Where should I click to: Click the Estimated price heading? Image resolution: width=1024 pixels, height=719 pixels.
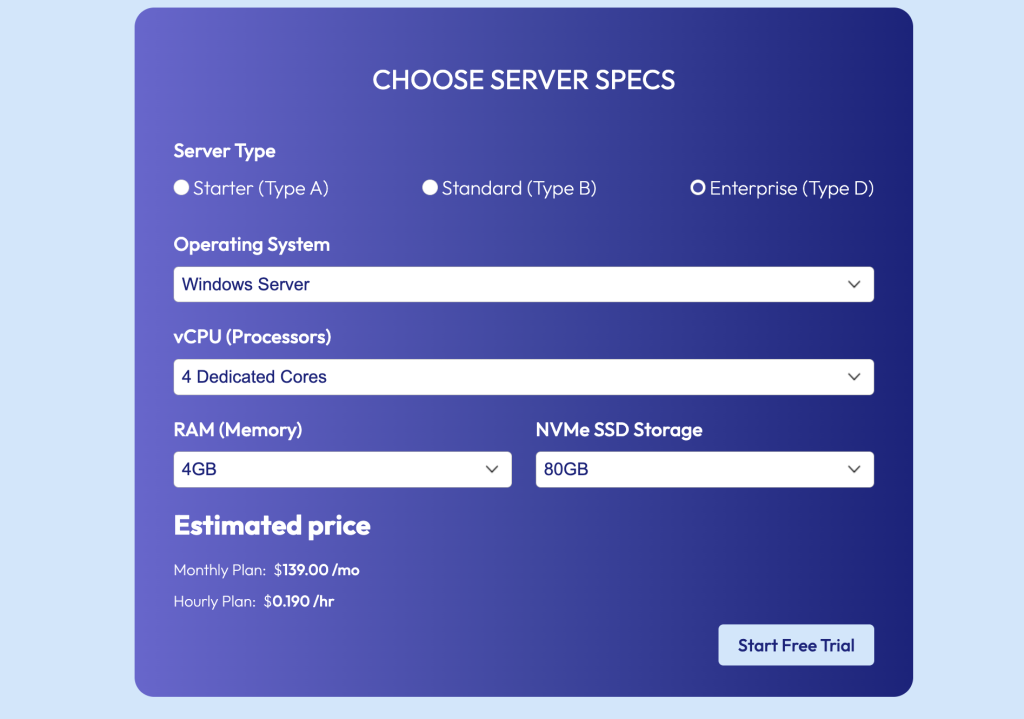tap(272, 525)
